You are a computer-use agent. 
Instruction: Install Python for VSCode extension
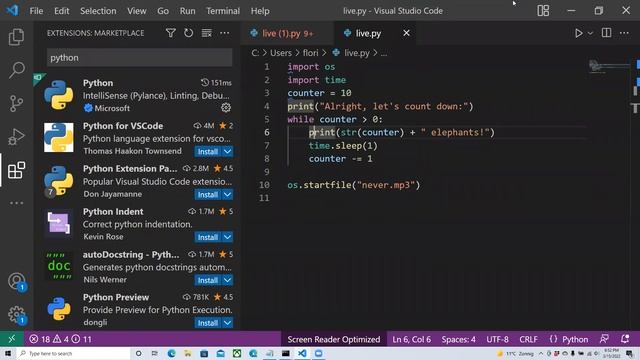coord(208,151)
